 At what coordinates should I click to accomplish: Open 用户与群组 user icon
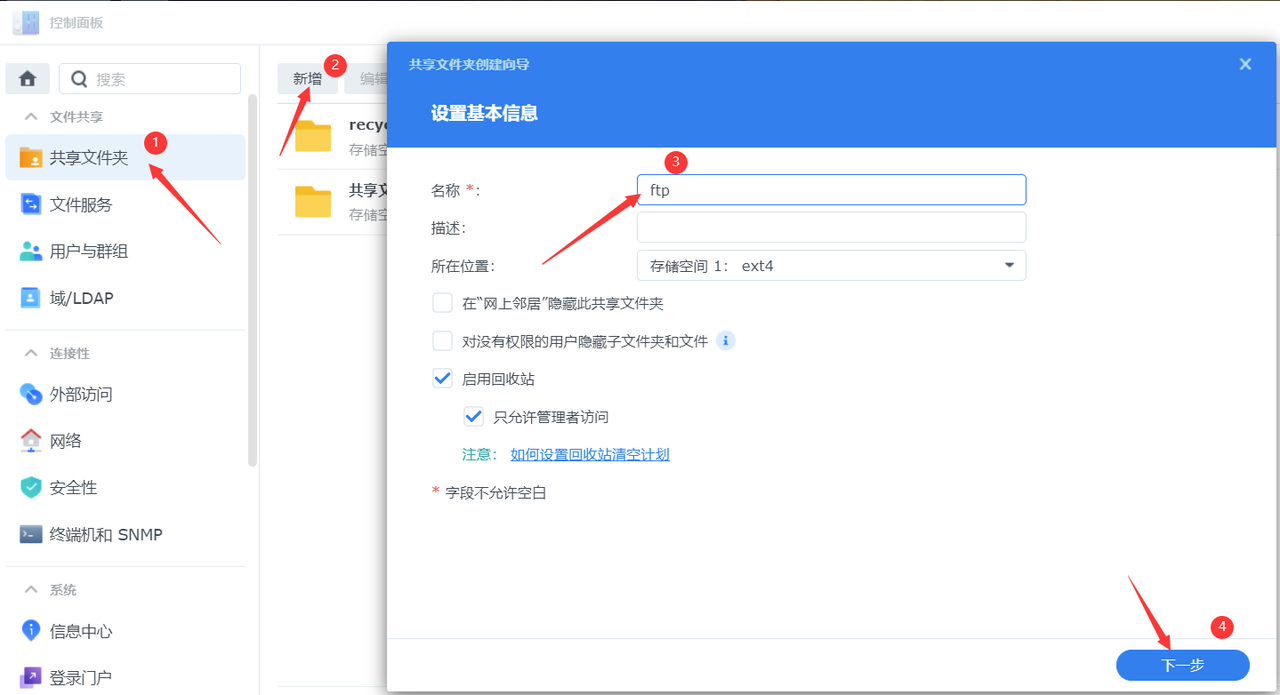(31, 252)
